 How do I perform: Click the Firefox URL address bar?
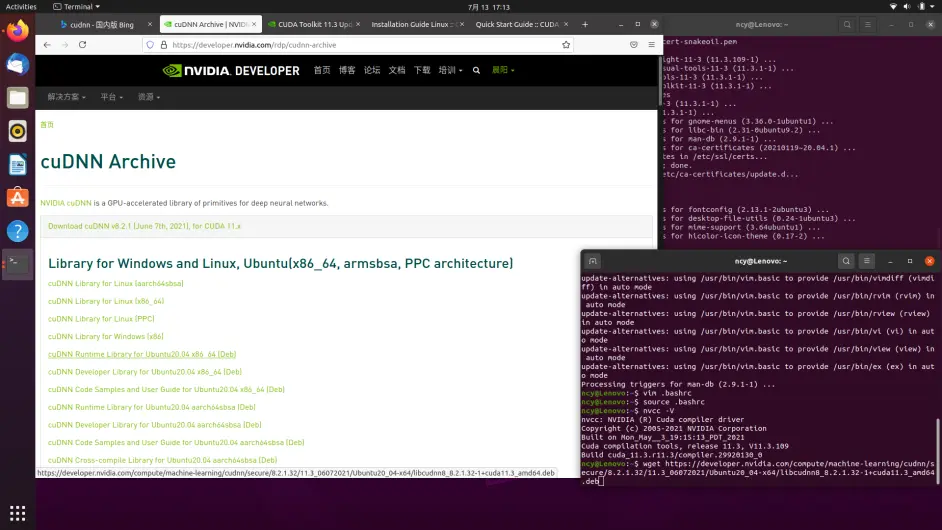coord(357,44)
